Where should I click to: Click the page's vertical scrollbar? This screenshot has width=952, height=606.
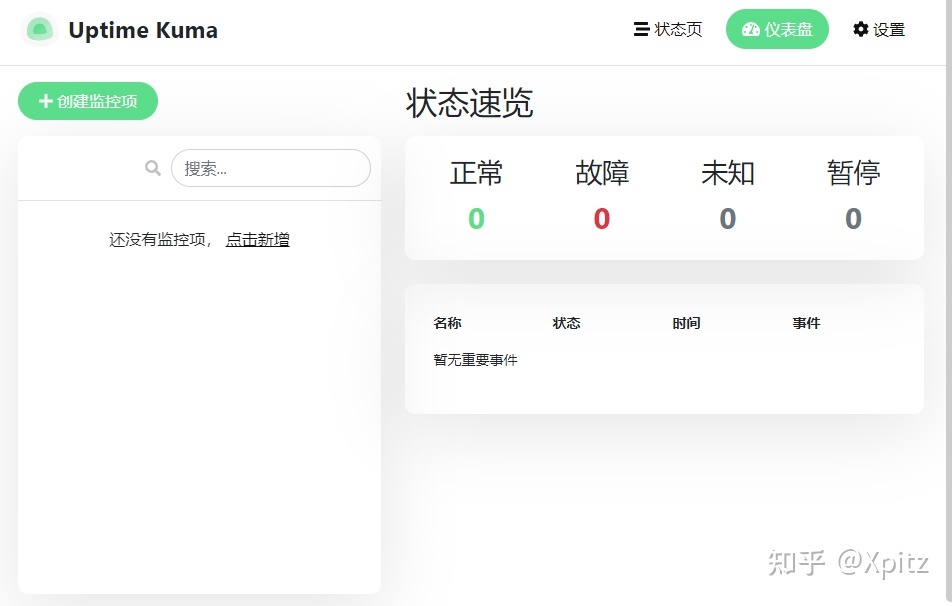tap(949, 303)
